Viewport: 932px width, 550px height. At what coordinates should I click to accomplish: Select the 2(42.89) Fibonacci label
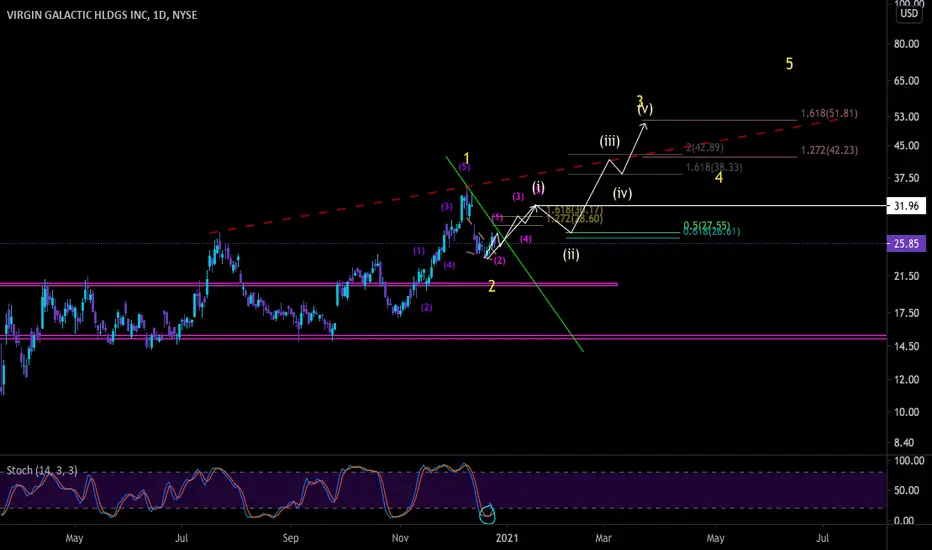click(705, 147)
